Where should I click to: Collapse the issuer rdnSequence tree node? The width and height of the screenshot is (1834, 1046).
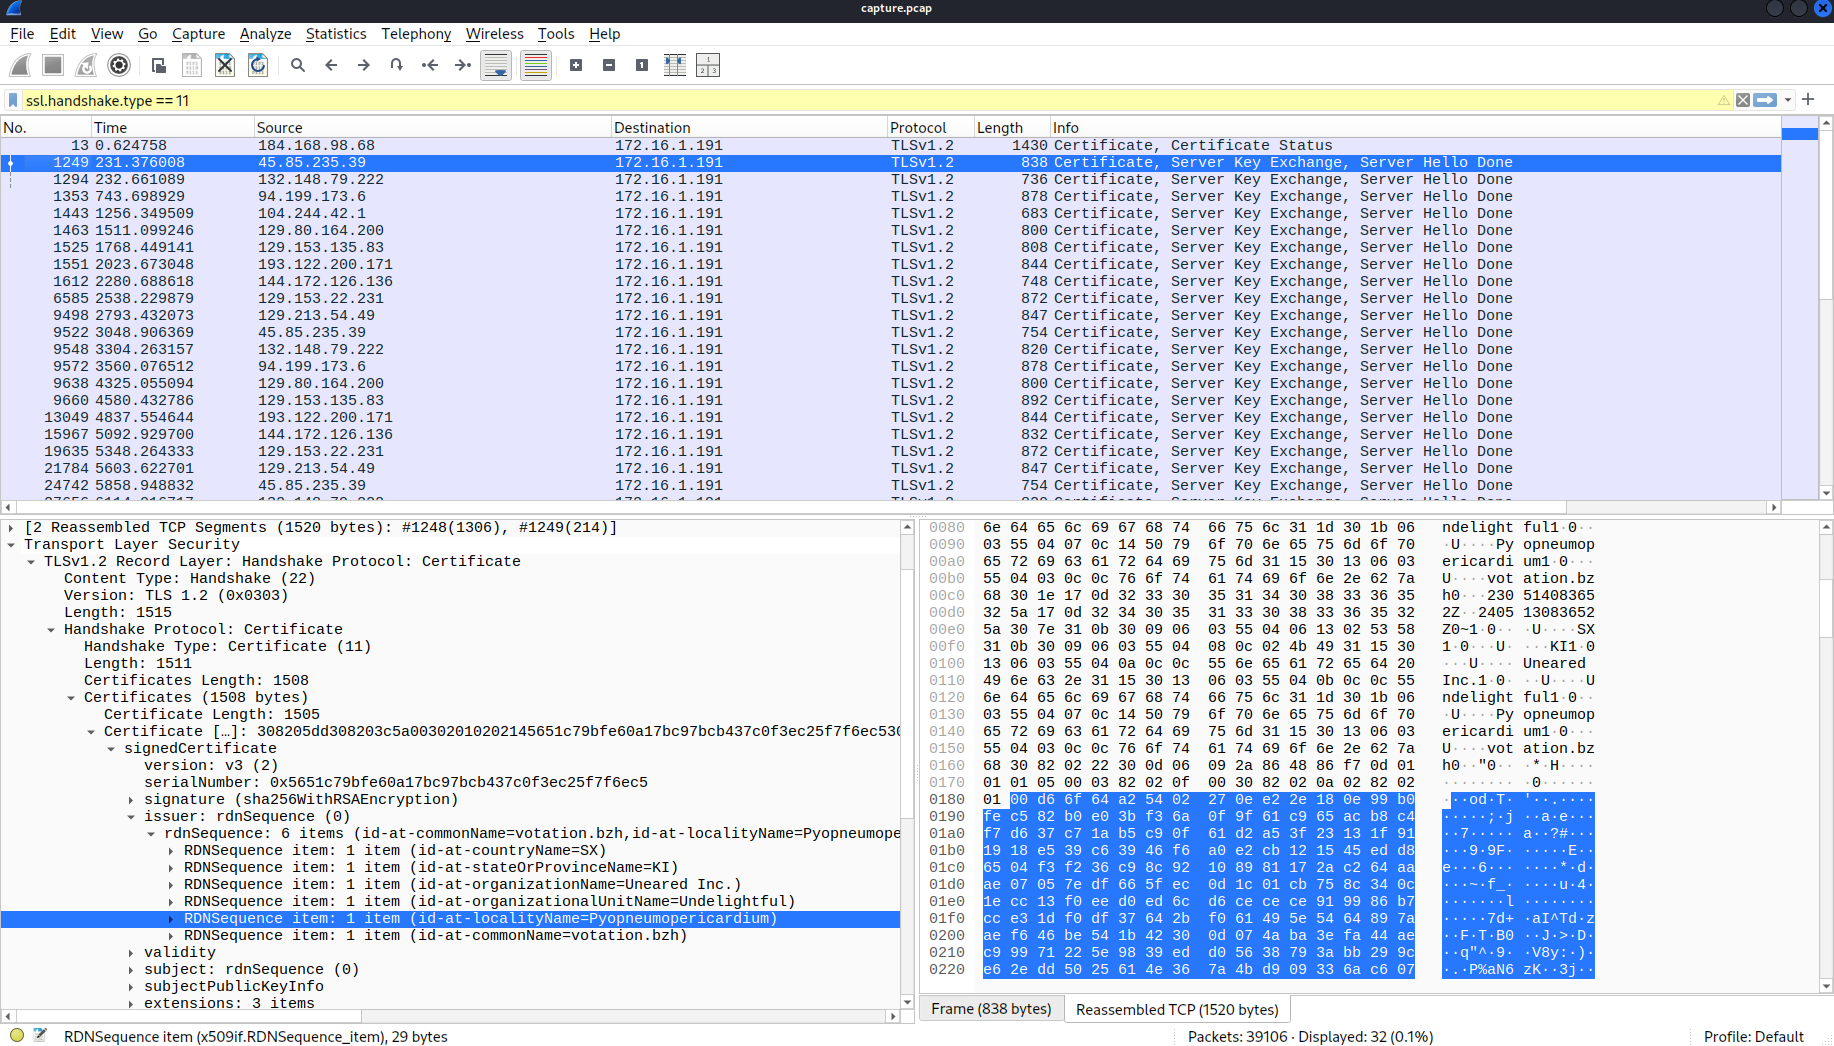pos(131,817)
